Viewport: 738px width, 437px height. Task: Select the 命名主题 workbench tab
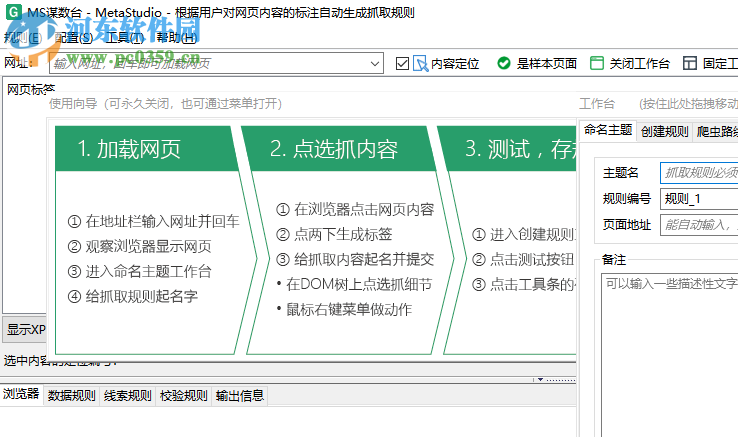[608, 130]
